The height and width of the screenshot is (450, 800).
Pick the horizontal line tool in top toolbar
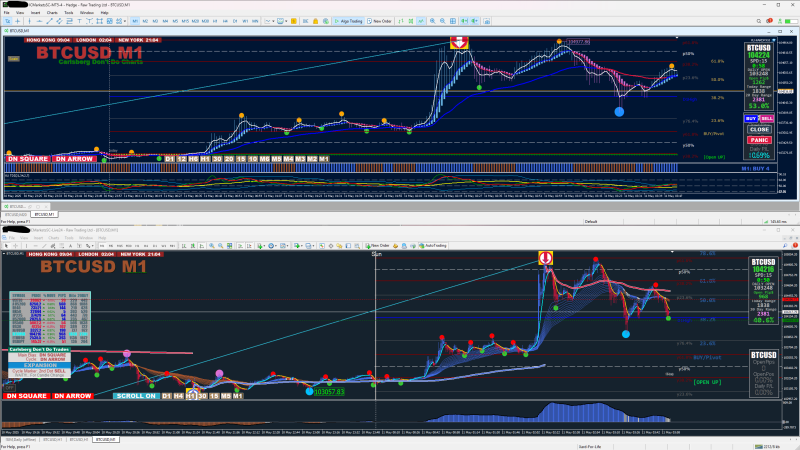tap(39, 21)
